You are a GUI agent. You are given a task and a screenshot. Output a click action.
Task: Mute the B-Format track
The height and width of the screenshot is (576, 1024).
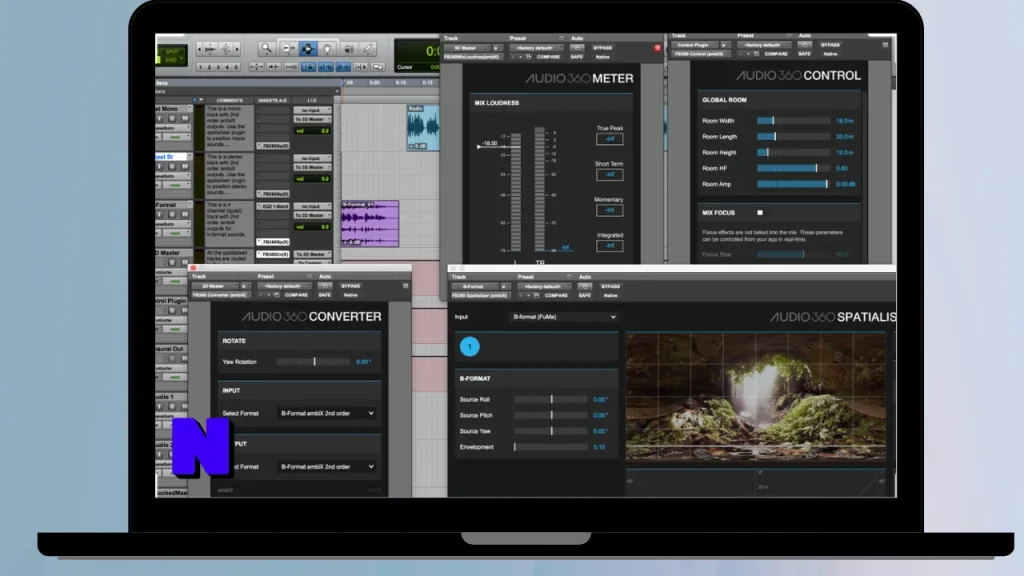click(184, 214)
